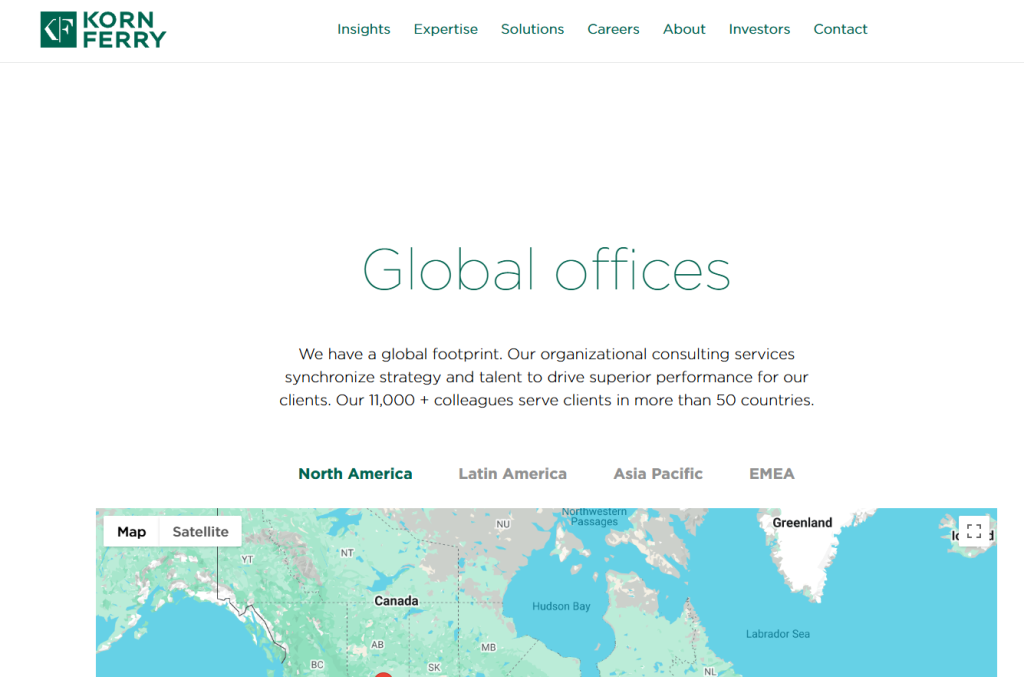Click the Greenland label on the map
This screenshot has width=1024, height=677.
[802, 523]
